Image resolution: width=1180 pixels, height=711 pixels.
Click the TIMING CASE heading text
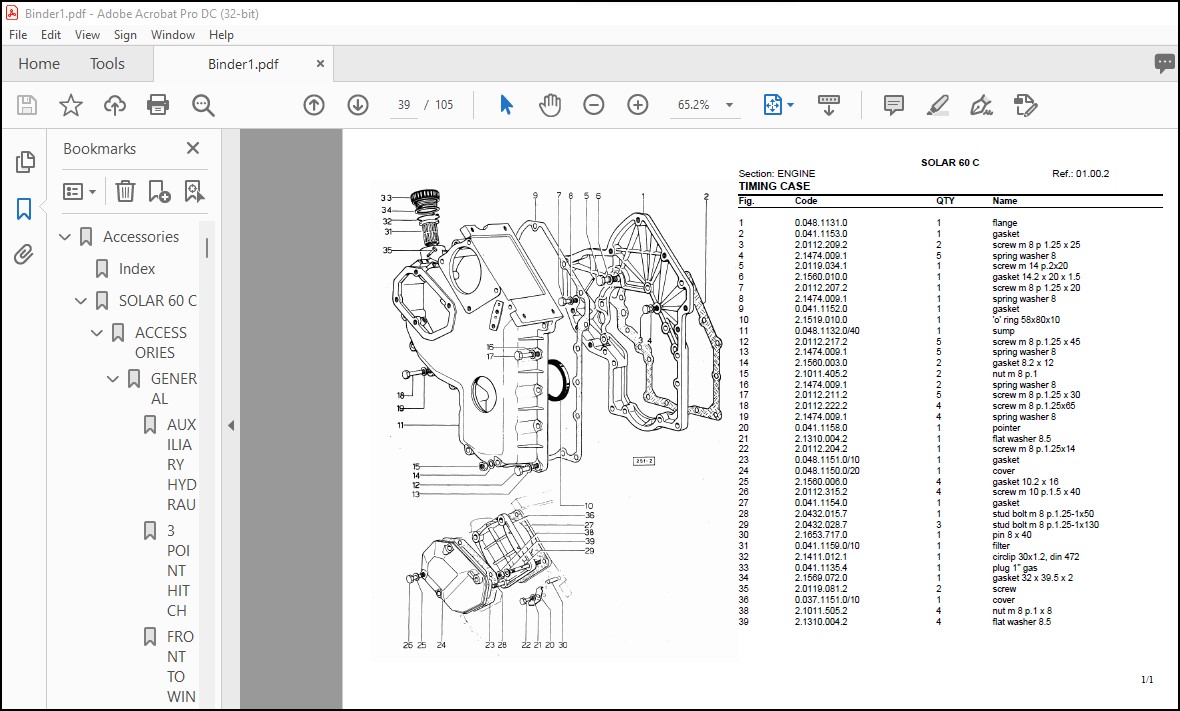774,187
